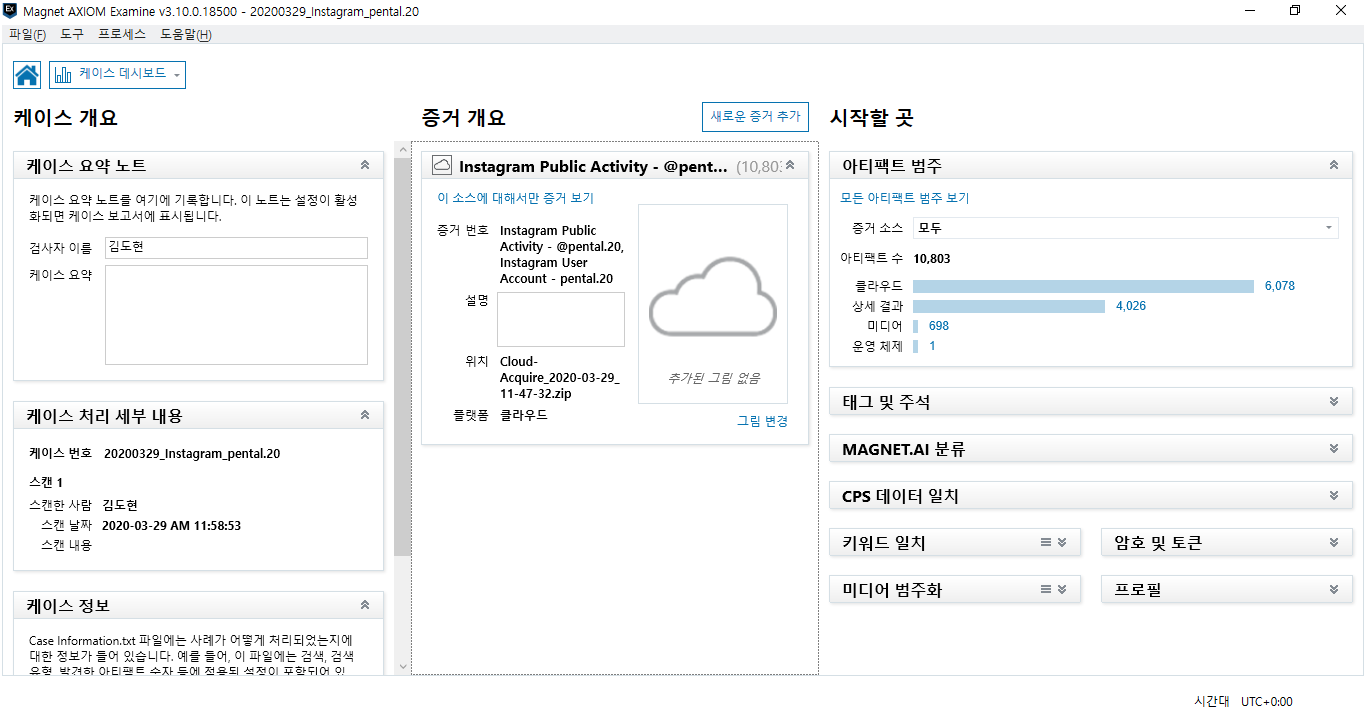The height and width of the screenshot is (728, 1366).
Task: Open the 도구 menu
Action: [x=72, y=34]
